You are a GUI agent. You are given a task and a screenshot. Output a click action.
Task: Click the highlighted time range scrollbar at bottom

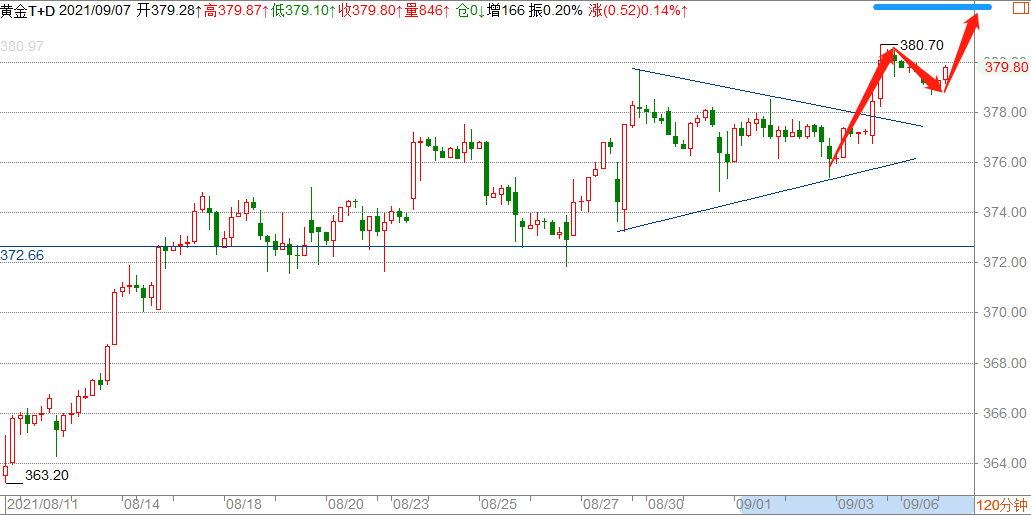pos(856,505)
